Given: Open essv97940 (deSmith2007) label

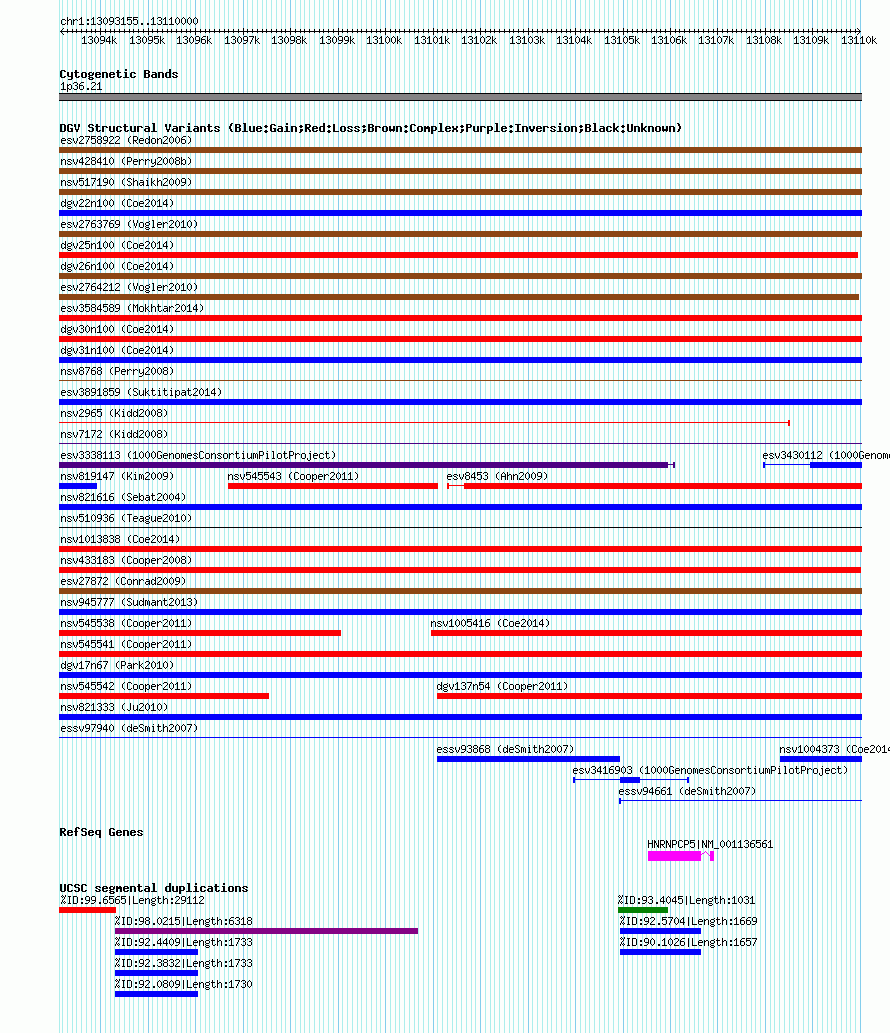Looking at the screenshot, I should tap(129, 729).
